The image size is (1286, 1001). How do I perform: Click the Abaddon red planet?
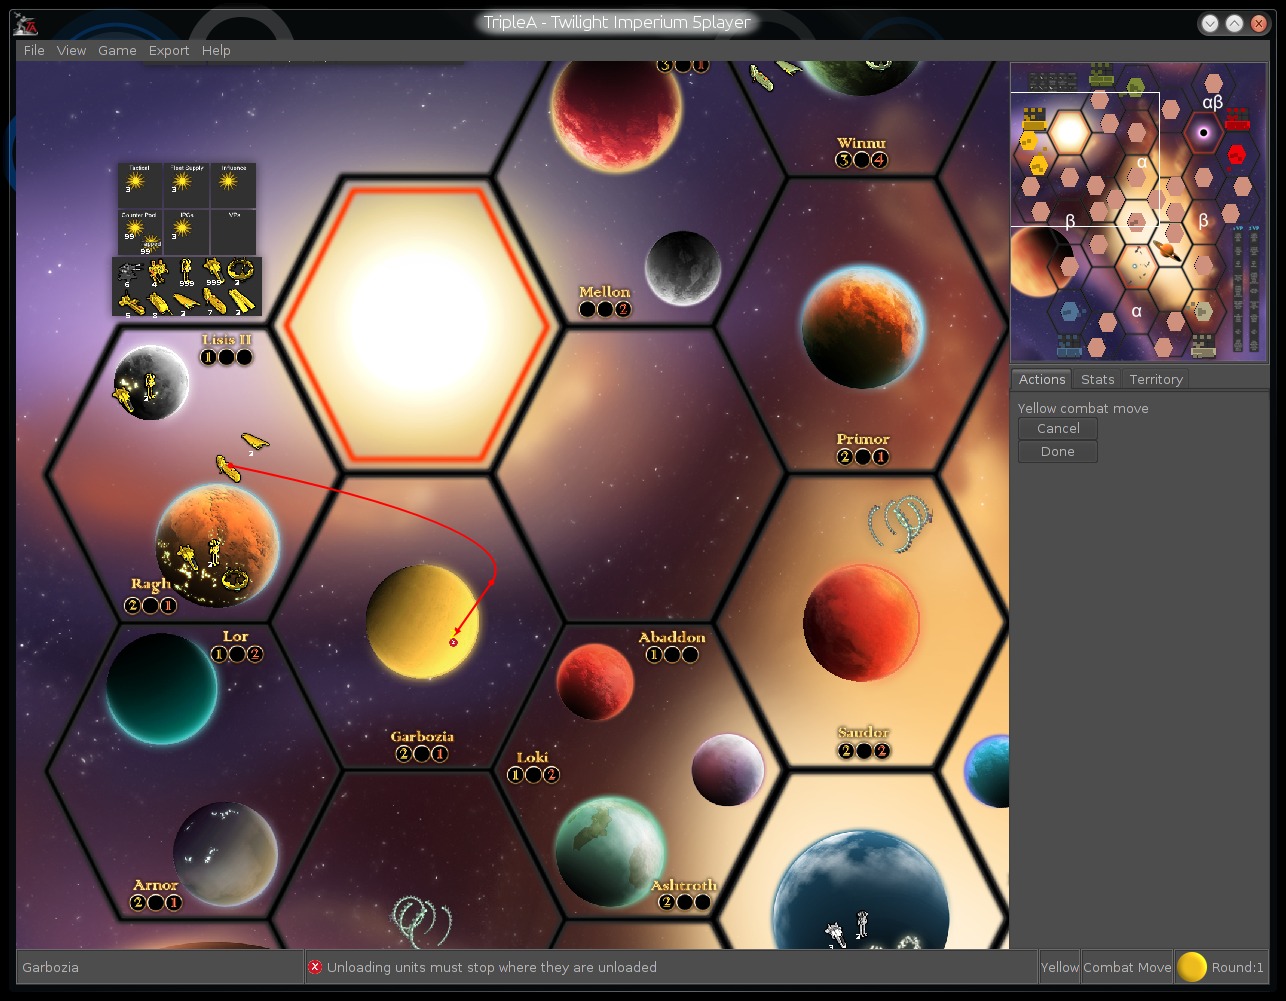pyautogui.click(x=595, y=682)
